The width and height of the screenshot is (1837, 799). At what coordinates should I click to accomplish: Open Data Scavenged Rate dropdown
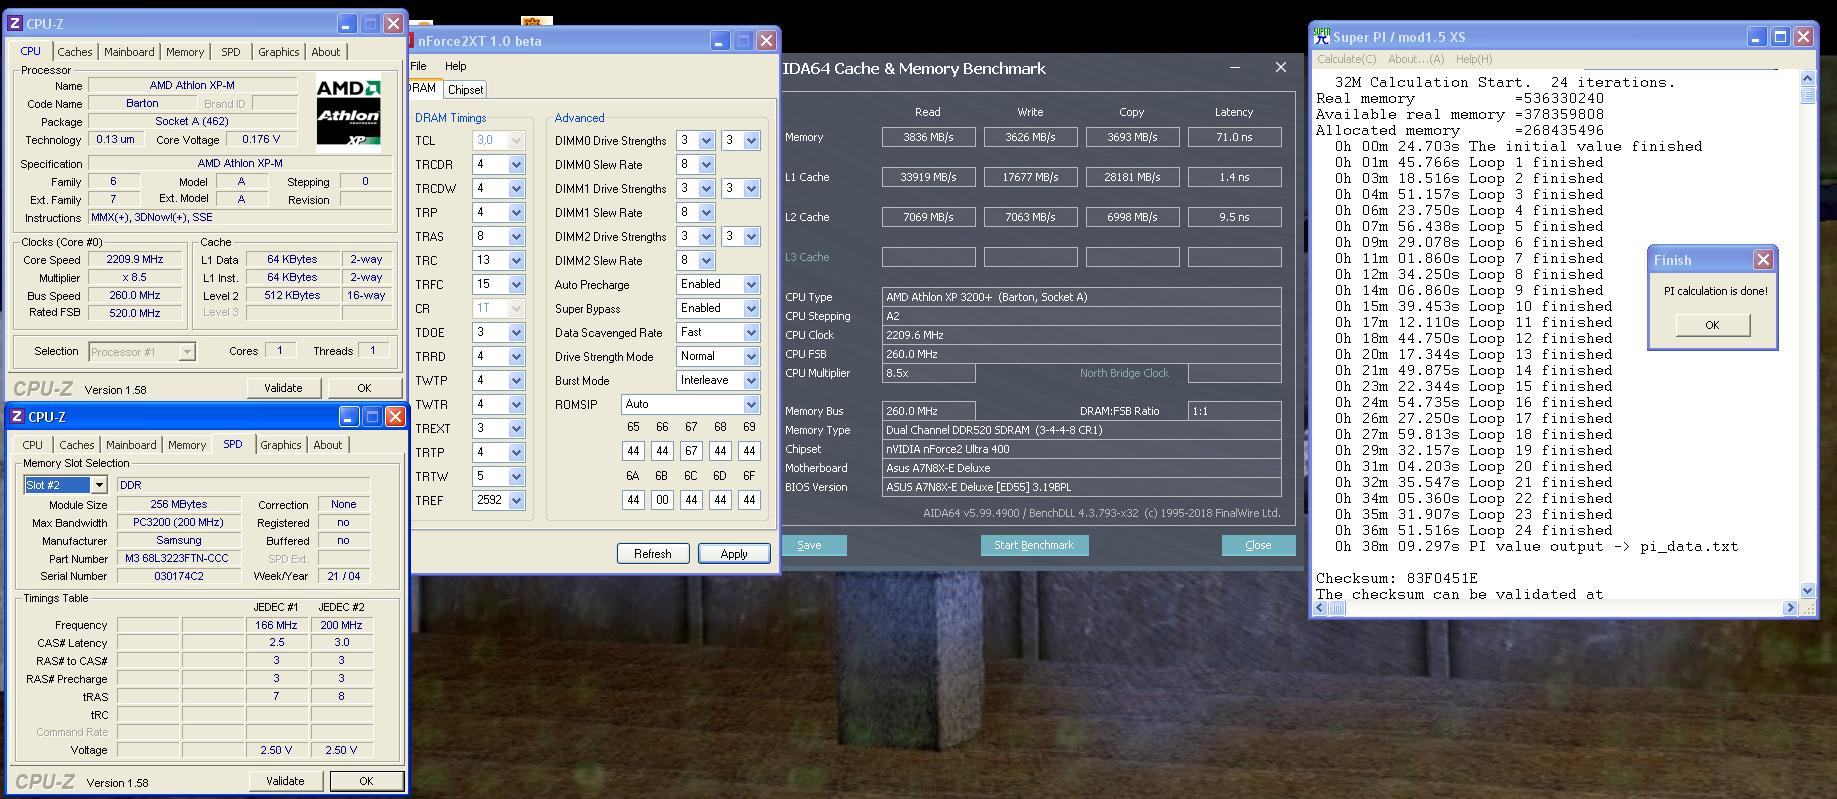751,332
